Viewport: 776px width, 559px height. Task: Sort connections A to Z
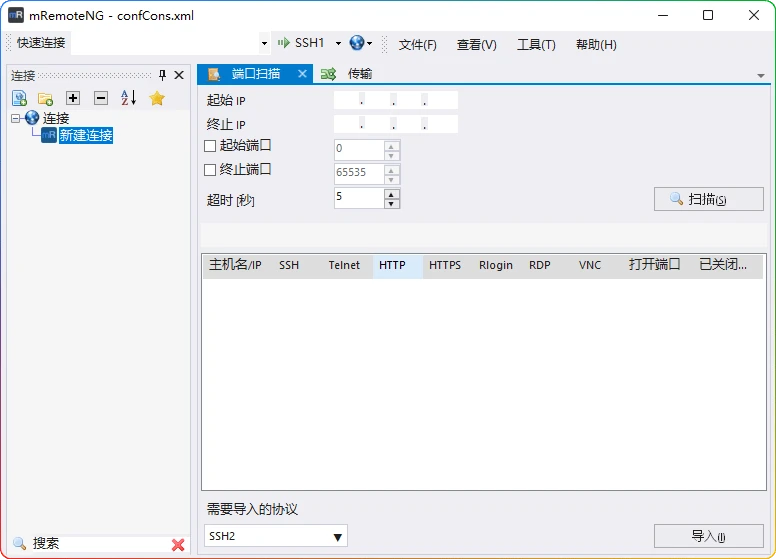129,98
